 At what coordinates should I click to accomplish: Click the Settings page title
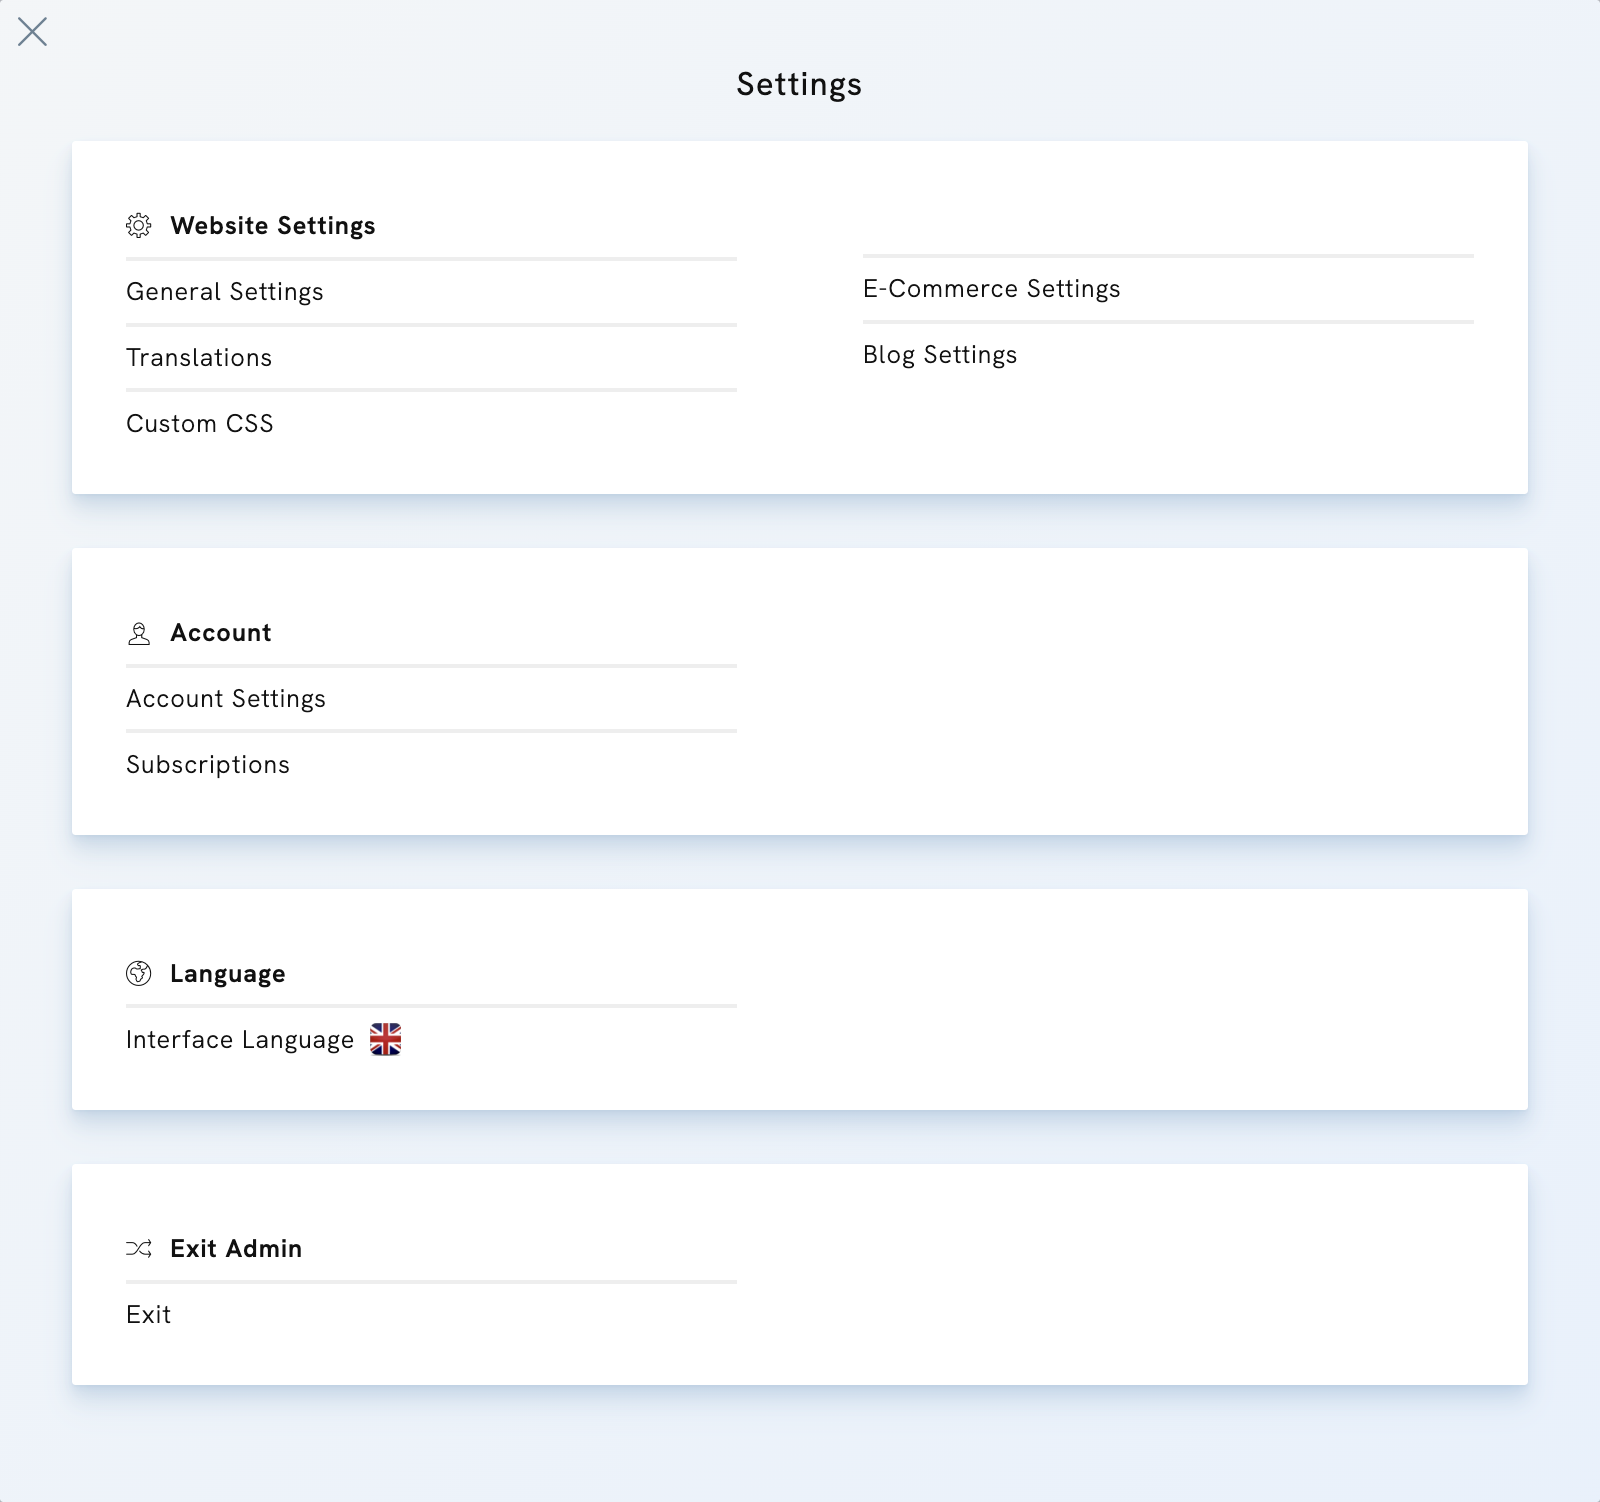pos(799,84)
